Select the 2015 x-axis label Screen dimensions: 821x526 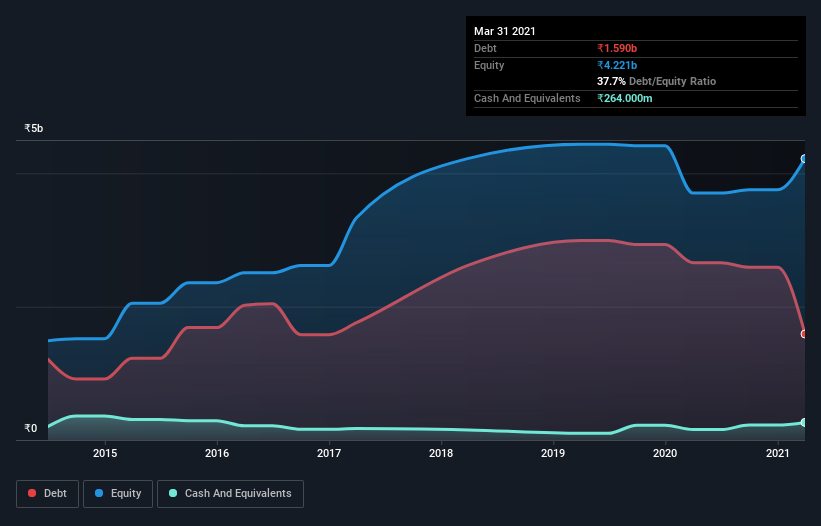[105, 453]
